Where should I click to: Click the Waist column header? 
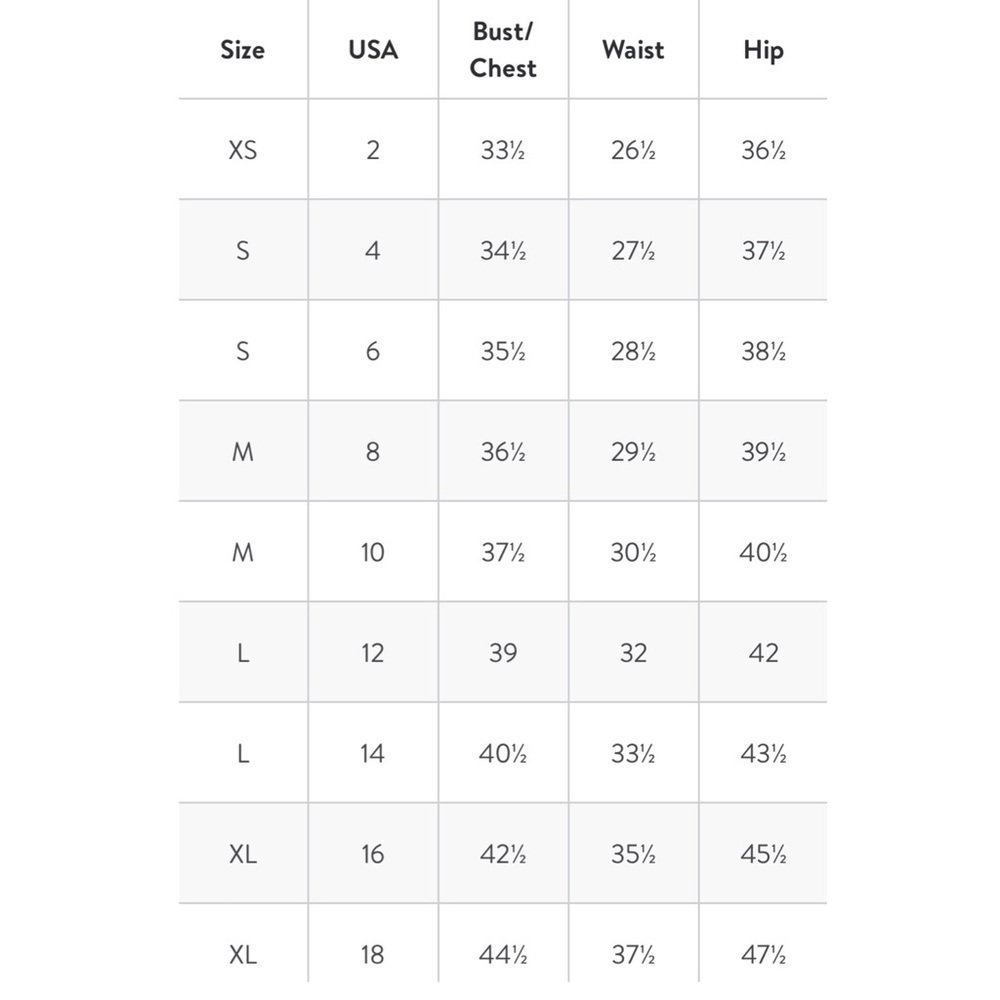(633, 50)
